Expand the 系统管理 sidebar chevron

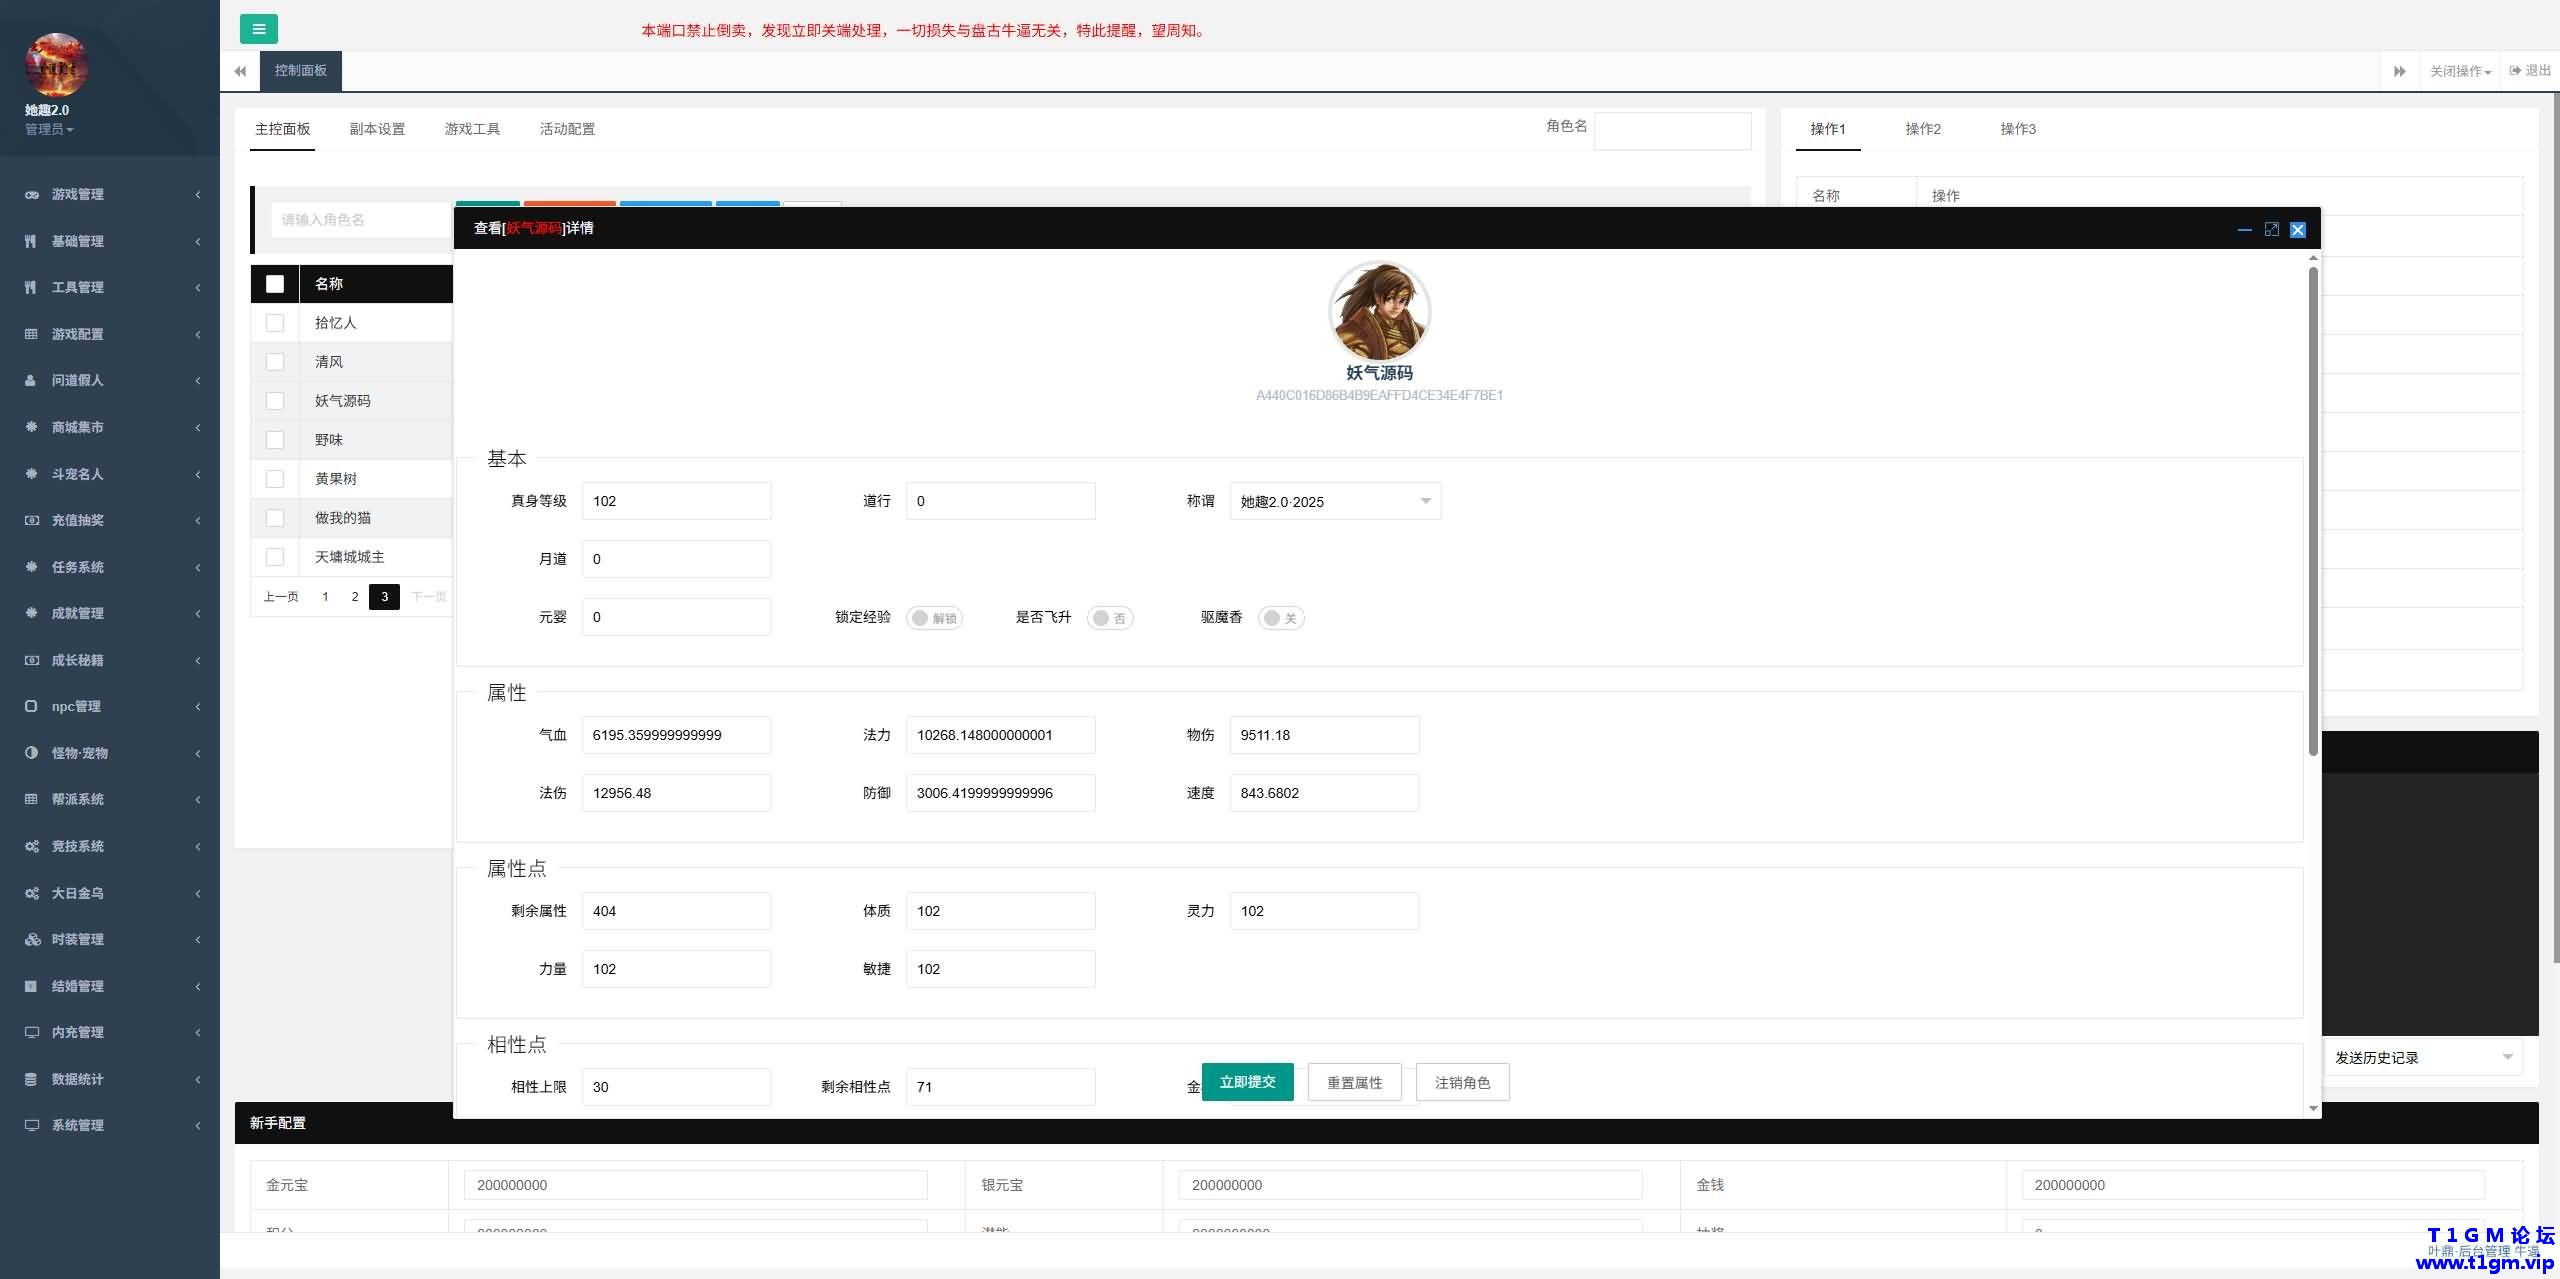coord(198,1125)
